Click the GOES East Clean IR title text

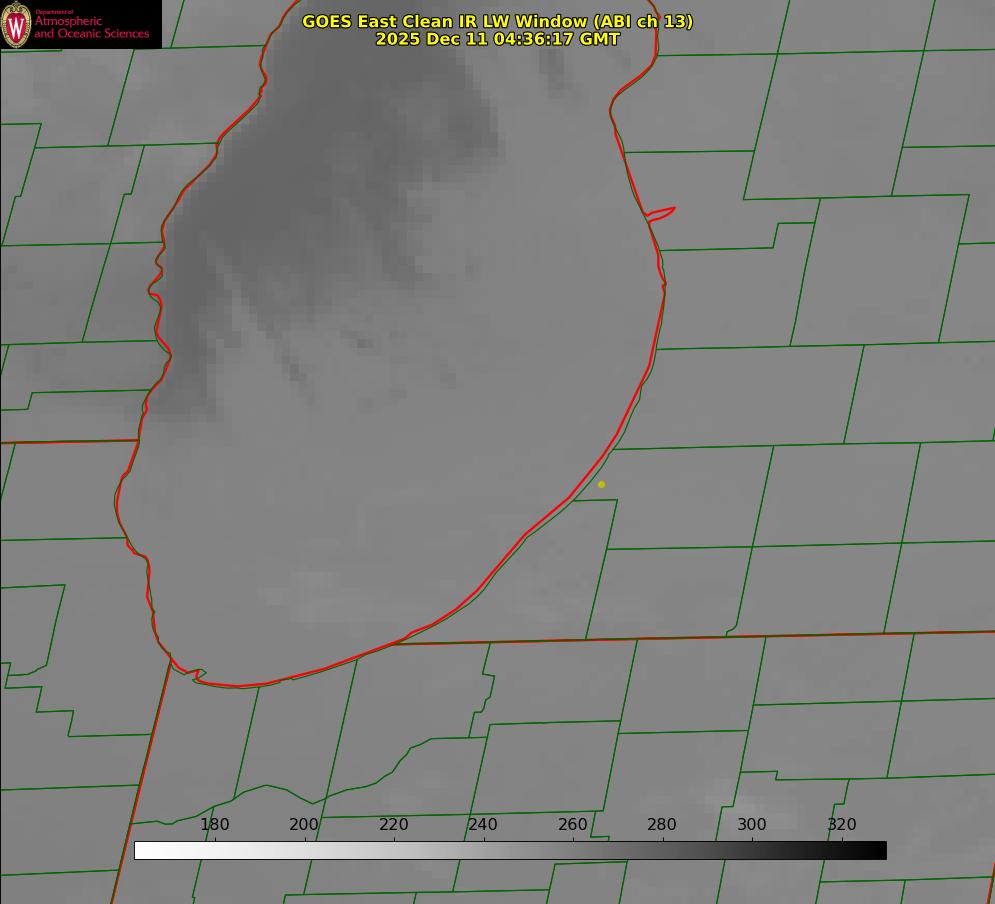coord(498,21)
